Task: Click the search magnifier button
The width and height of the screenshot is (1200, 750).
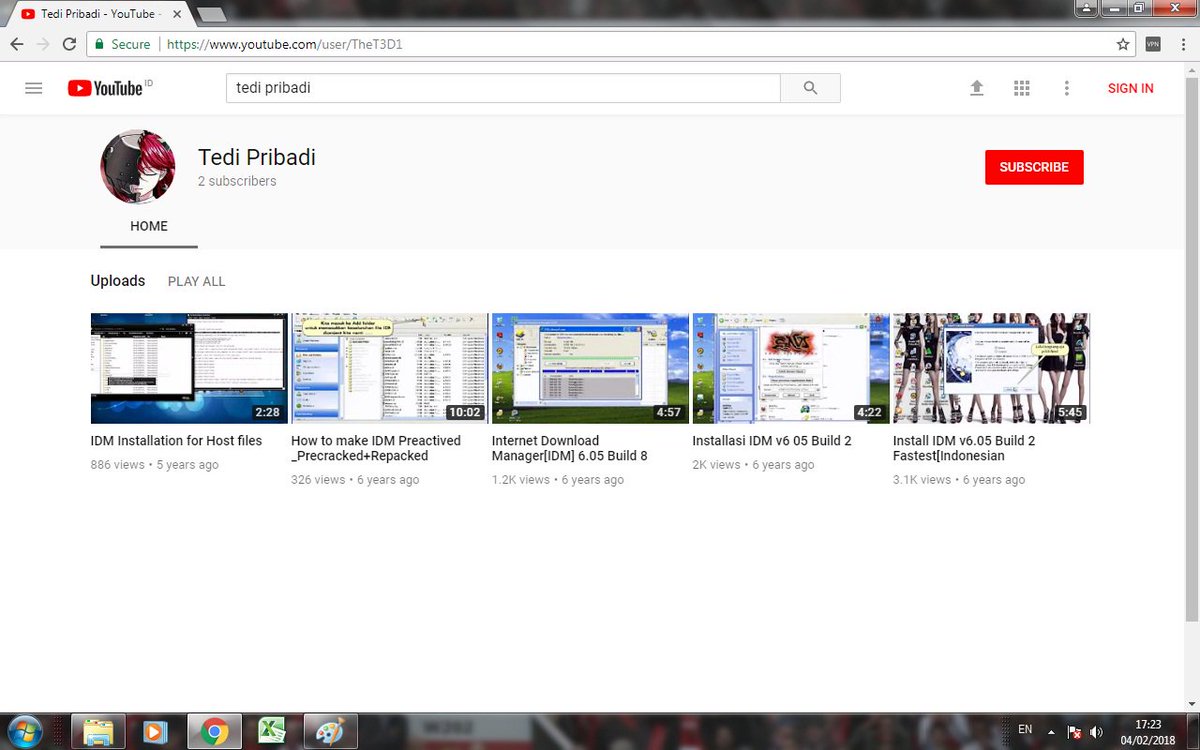Action: click(811, 88)
